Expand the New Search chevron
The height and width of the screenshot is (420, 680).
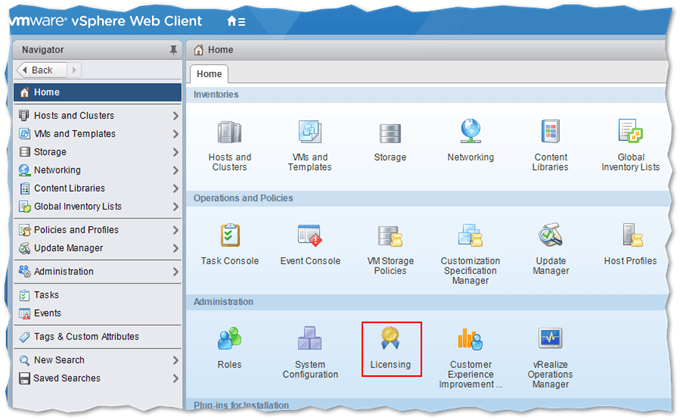pos(175,360)
